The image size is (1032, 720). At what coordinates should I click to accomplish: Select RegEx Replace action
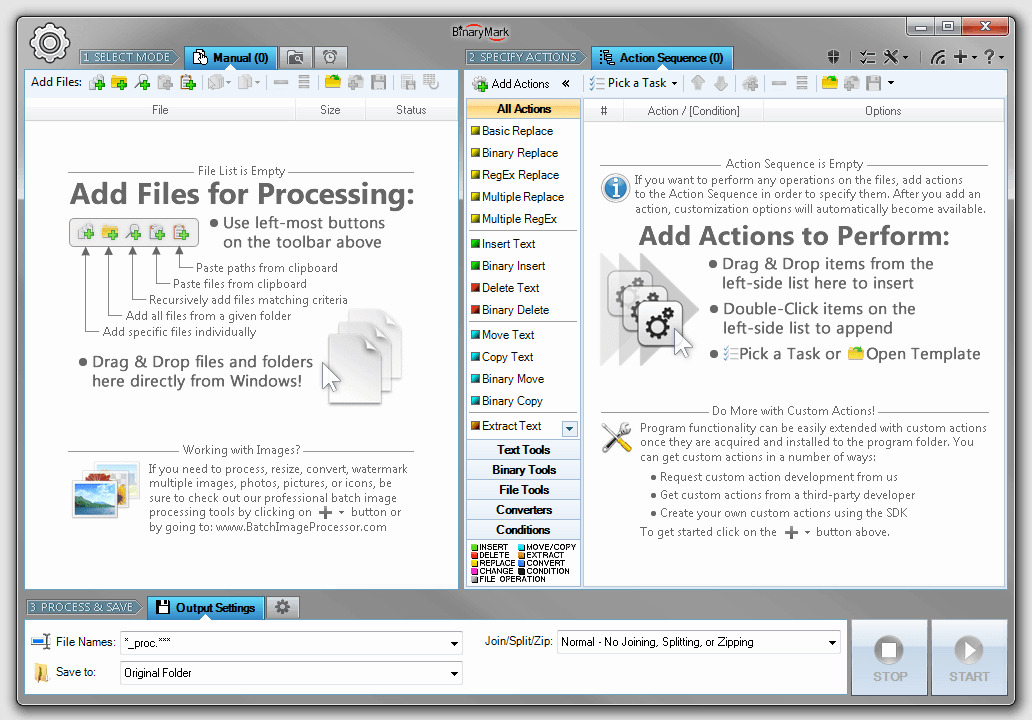[515, 175]
